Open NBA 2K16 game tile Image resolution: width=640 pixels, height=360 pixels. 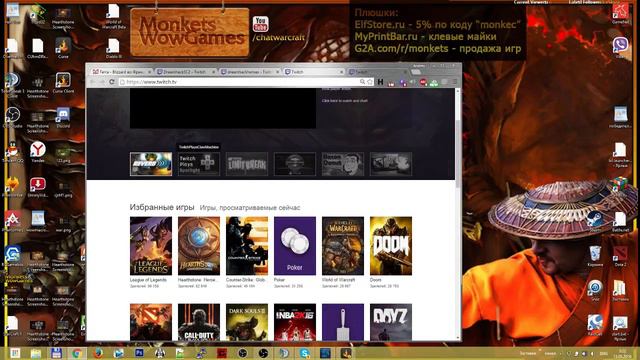pyautogui.click(x=295, y=322)
